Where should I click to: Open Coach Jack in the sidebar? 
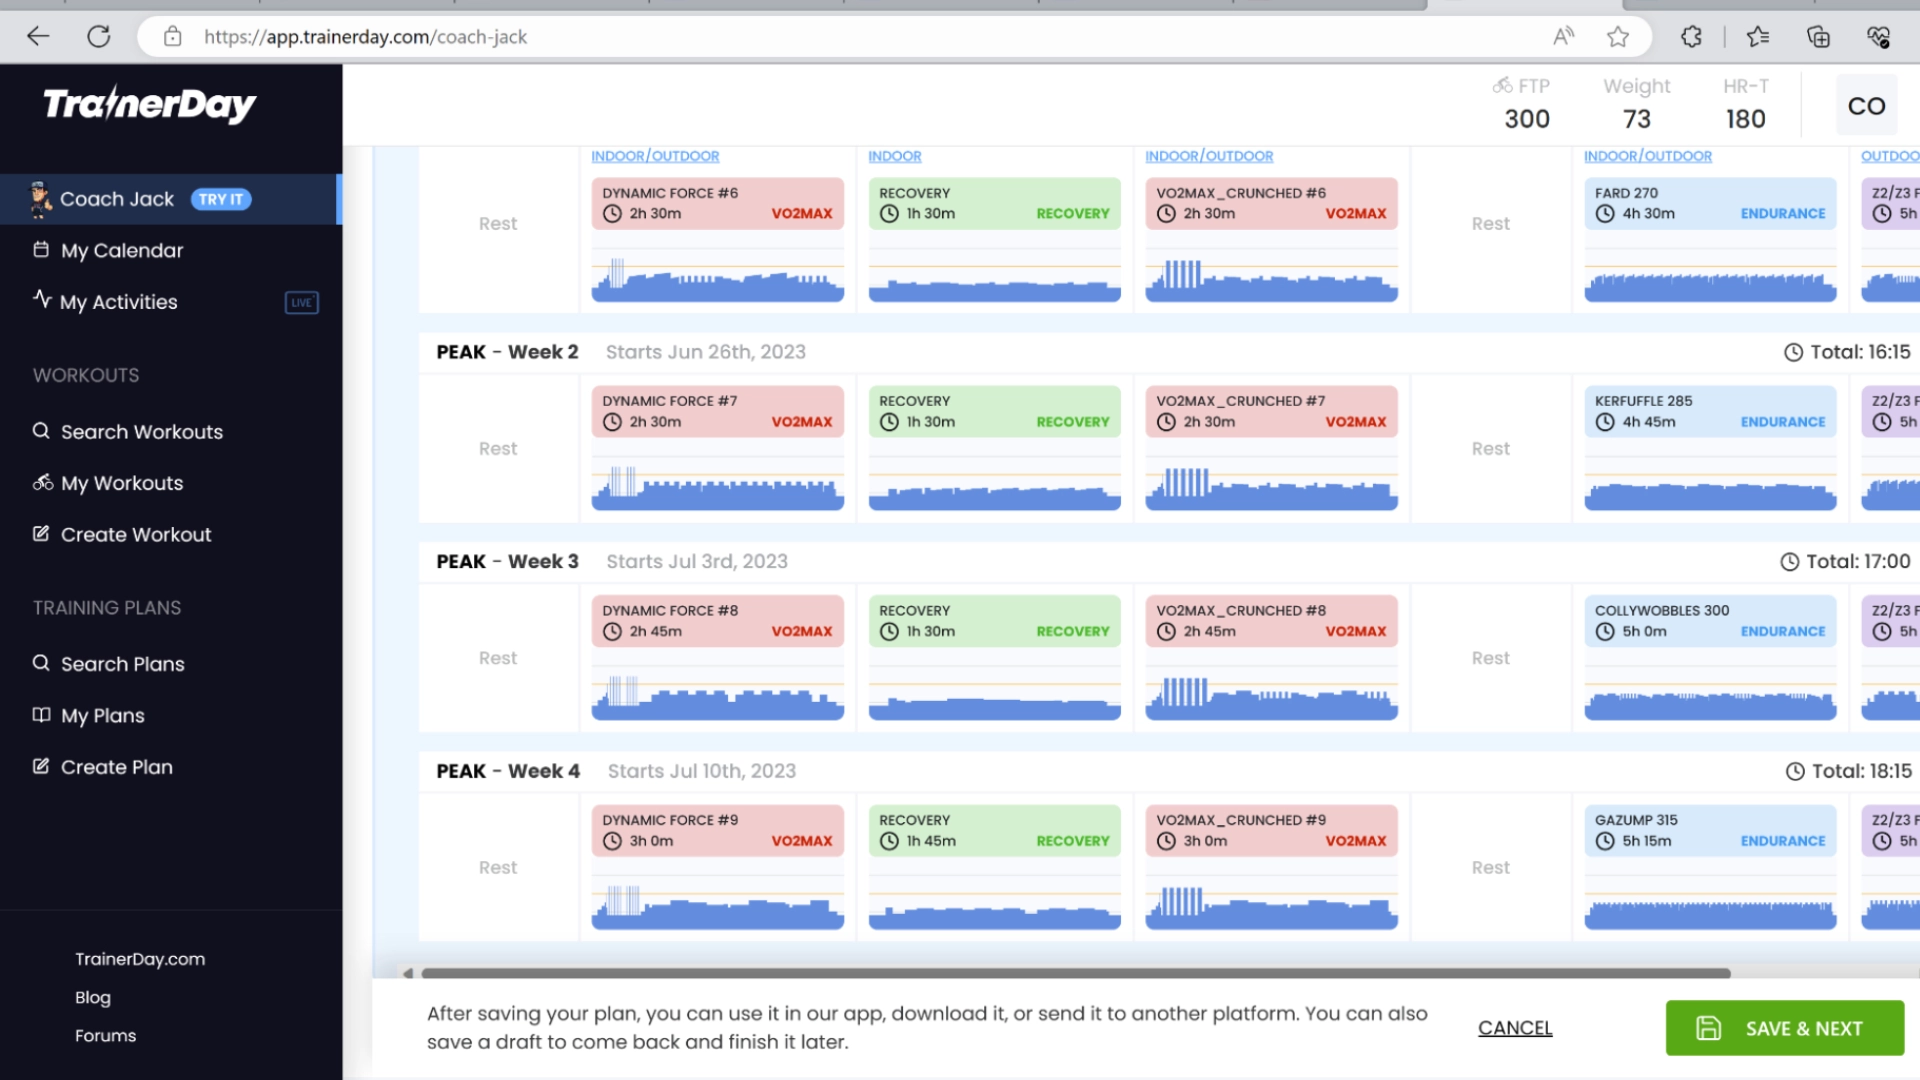117,199
